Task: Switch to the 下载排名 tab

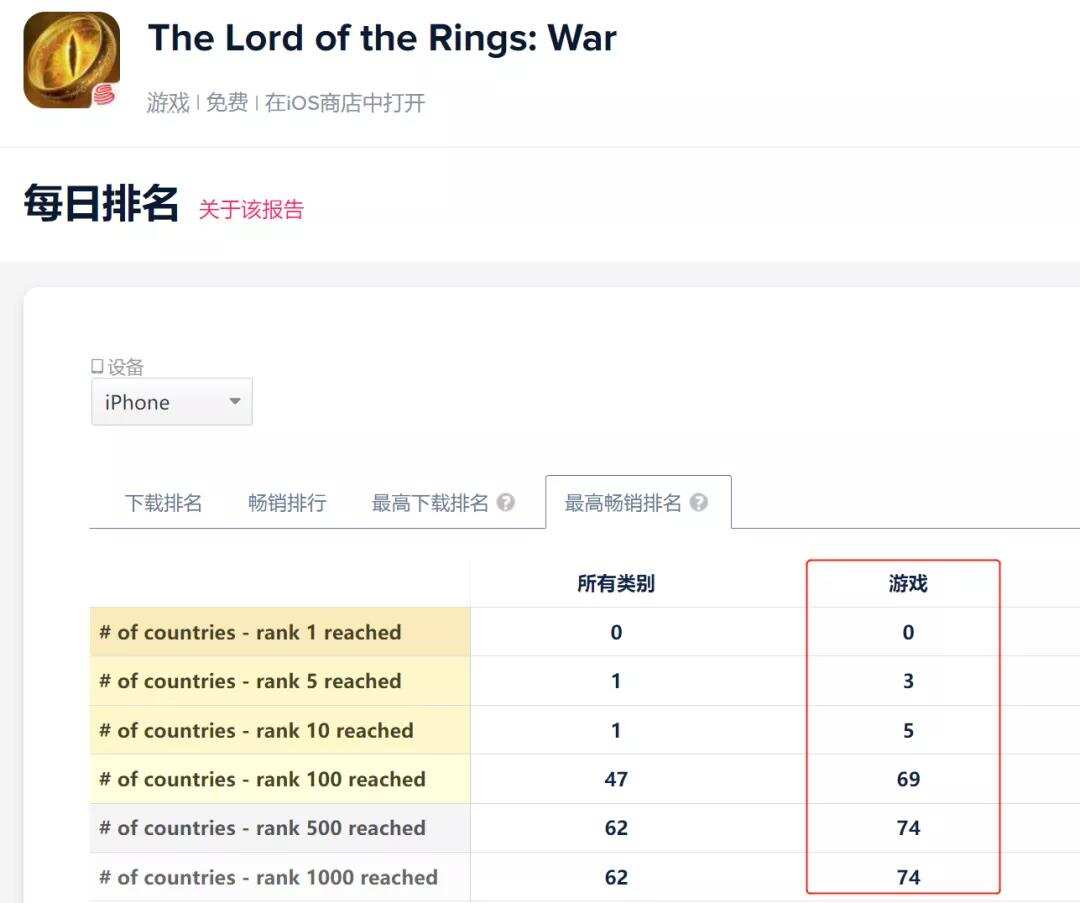Action: pyautogui.click(x=162, y=503)
